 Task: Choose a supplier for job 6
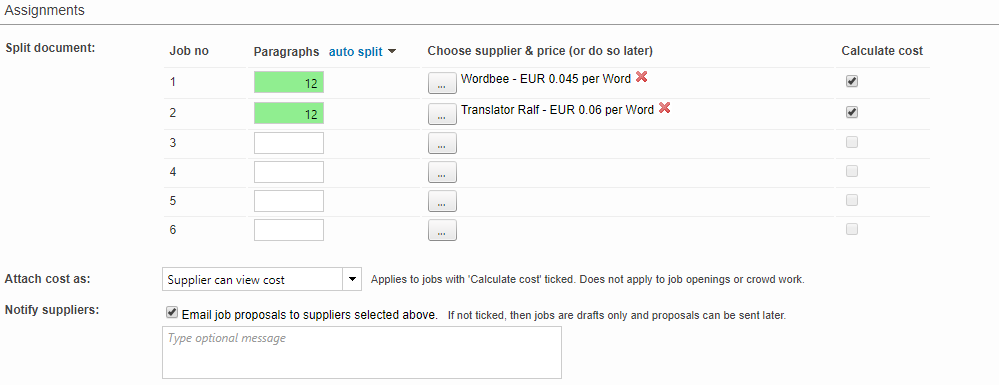pyautogui.click(x=442, y=230)
